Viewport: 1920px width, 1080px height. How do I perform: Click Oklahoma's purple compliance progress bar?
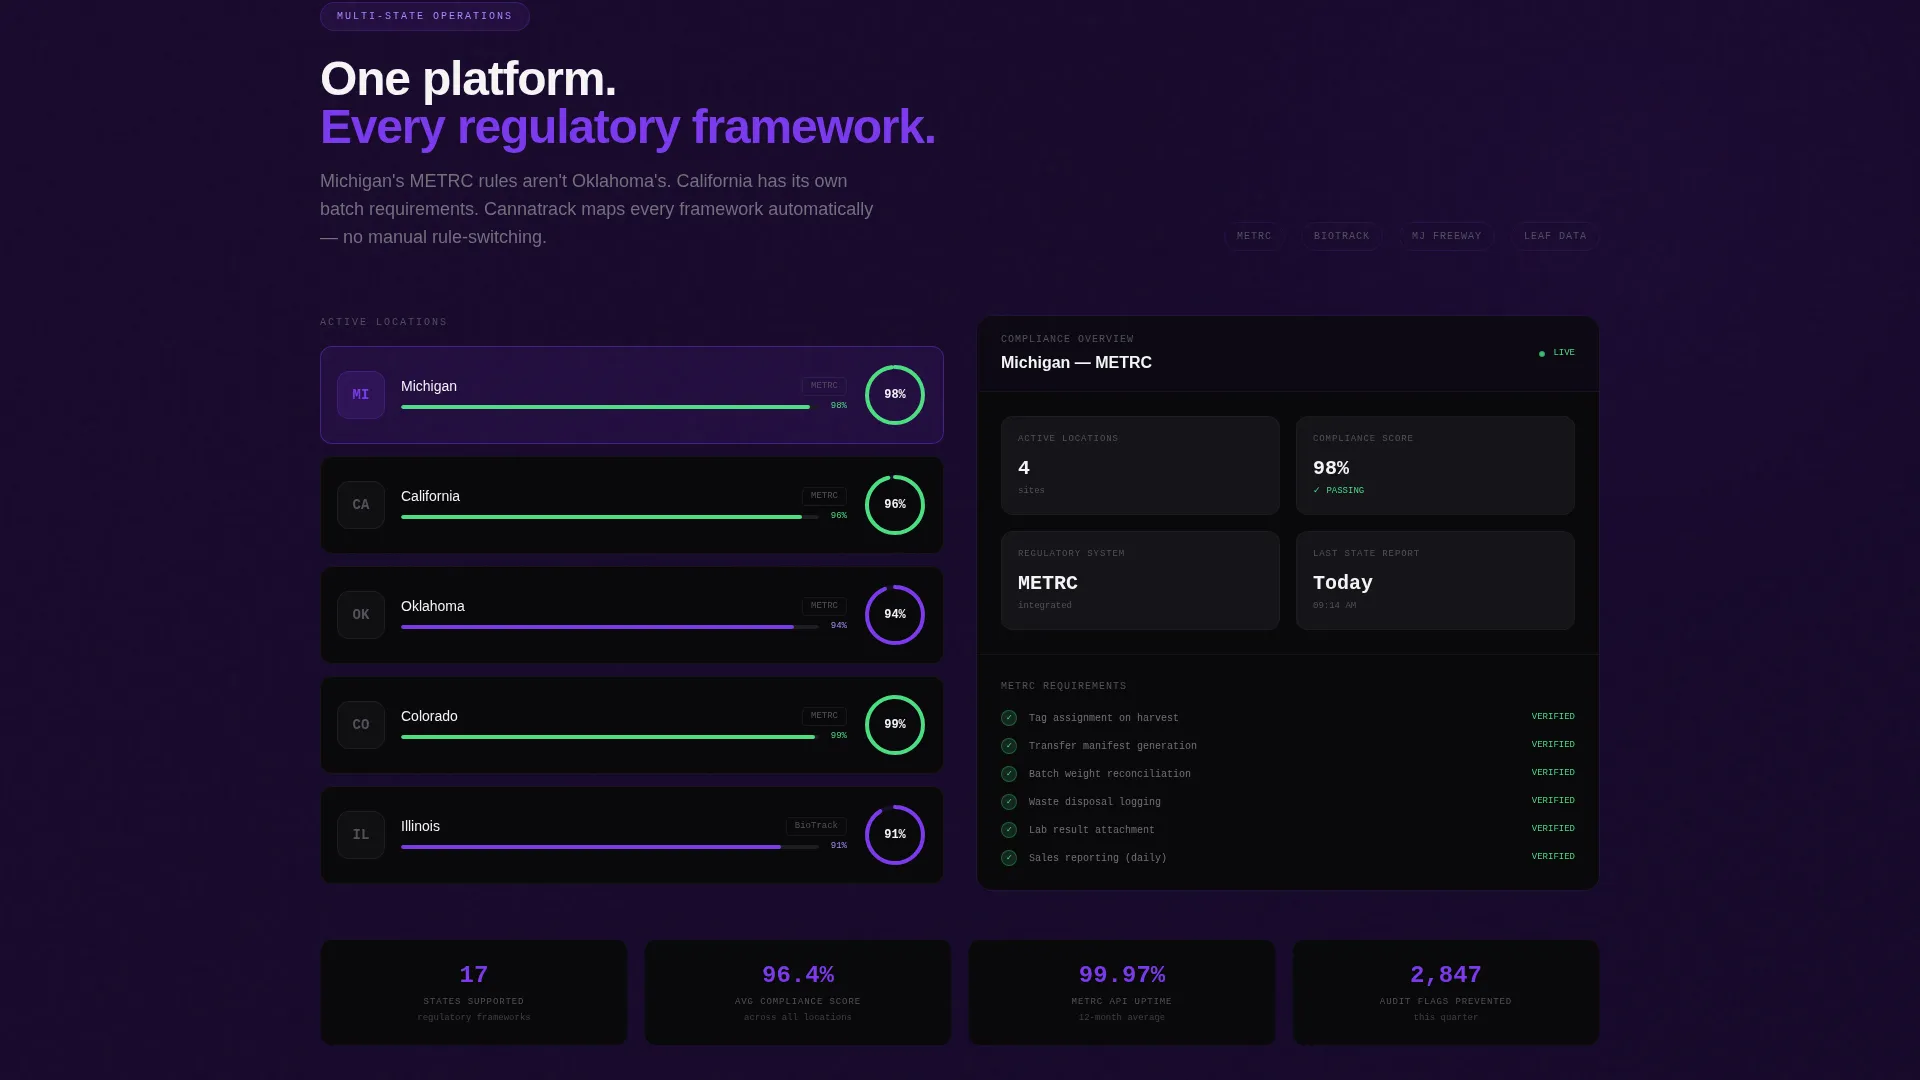610,627
